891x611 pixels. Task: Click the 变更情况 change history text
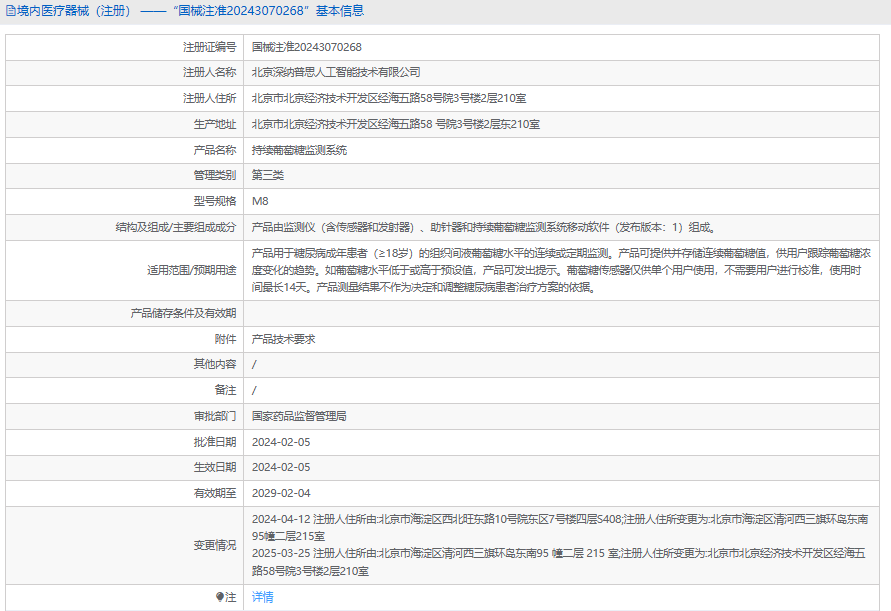[560, 545]
